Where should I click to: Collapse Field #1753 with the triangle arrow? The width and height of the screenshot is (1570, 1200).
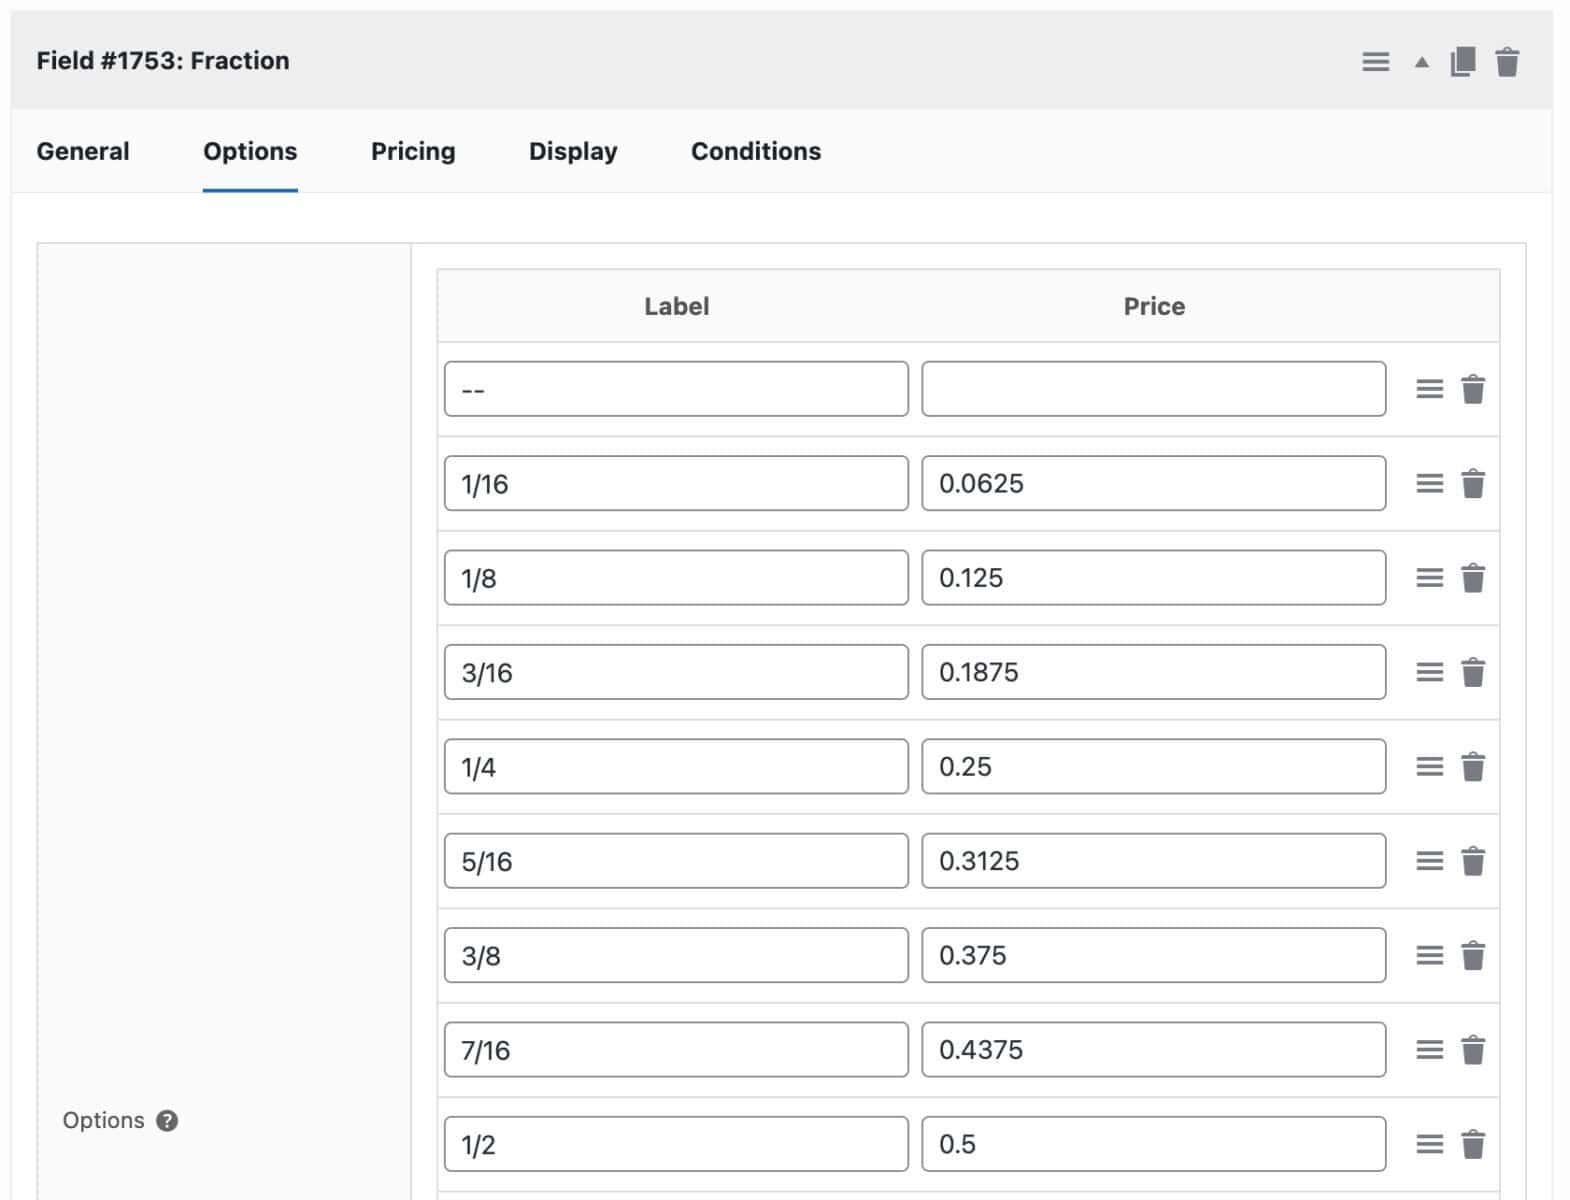pos(1421,62)
